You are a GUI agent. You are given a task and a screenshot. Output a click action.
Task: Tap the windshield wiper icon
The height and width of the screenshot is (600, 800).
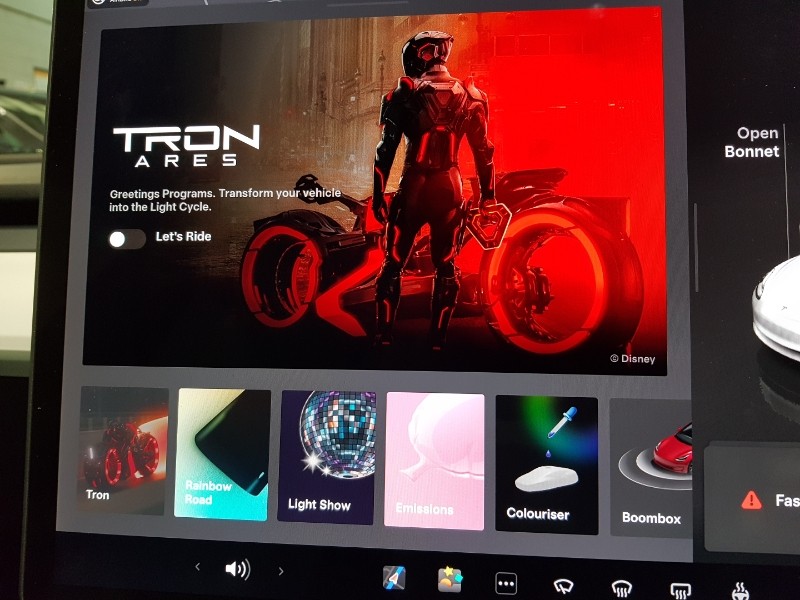(564, 585)
